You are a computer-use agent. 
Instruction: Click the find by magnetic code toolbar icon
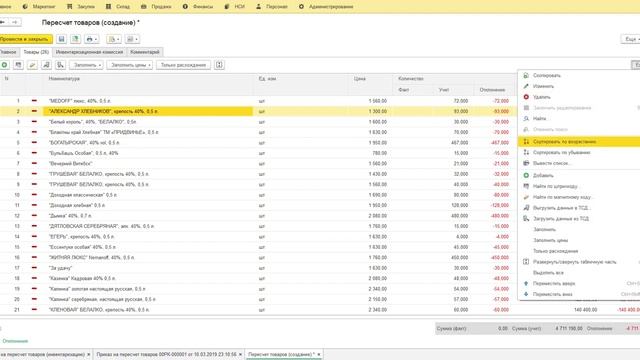pos(32,65)
